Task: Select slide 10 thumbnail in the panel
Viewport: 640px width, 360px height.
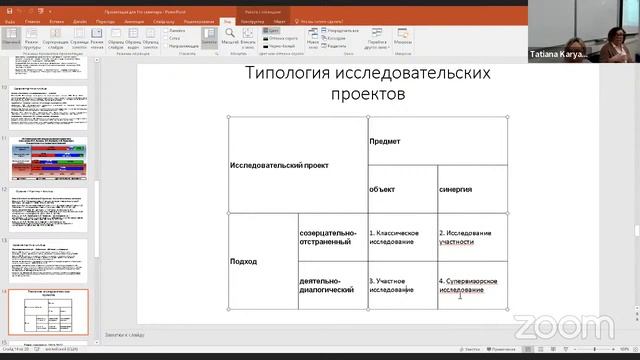Action: tap(48, 108)
